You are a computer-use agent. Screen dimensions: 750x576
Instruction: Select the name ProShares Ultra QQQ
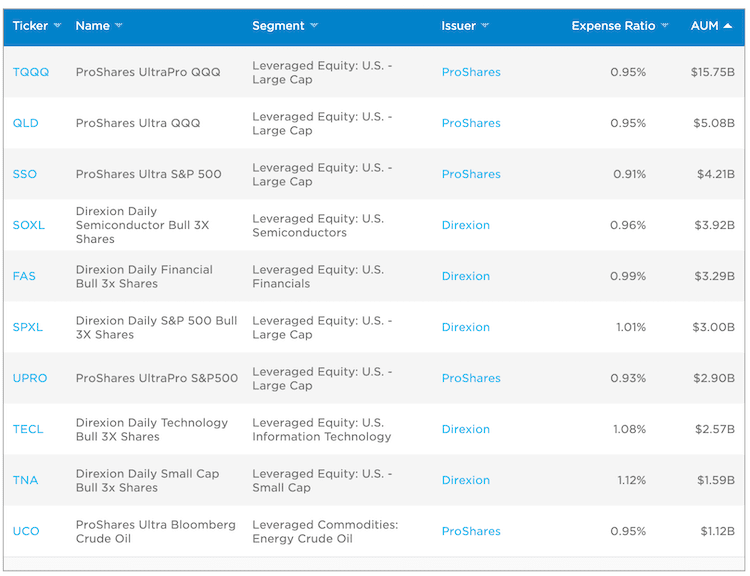pyautogui.click(x=138, y=123)
